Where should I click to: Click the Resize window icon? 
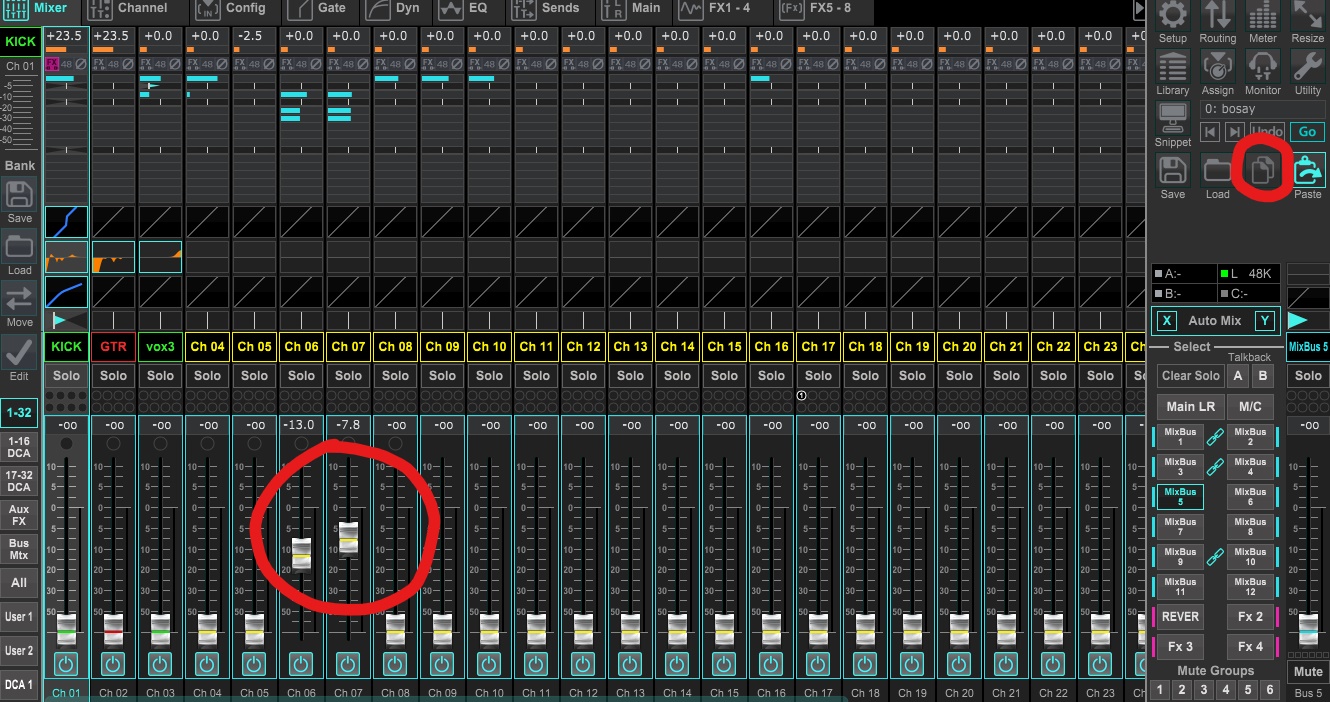coord(1308,16)
